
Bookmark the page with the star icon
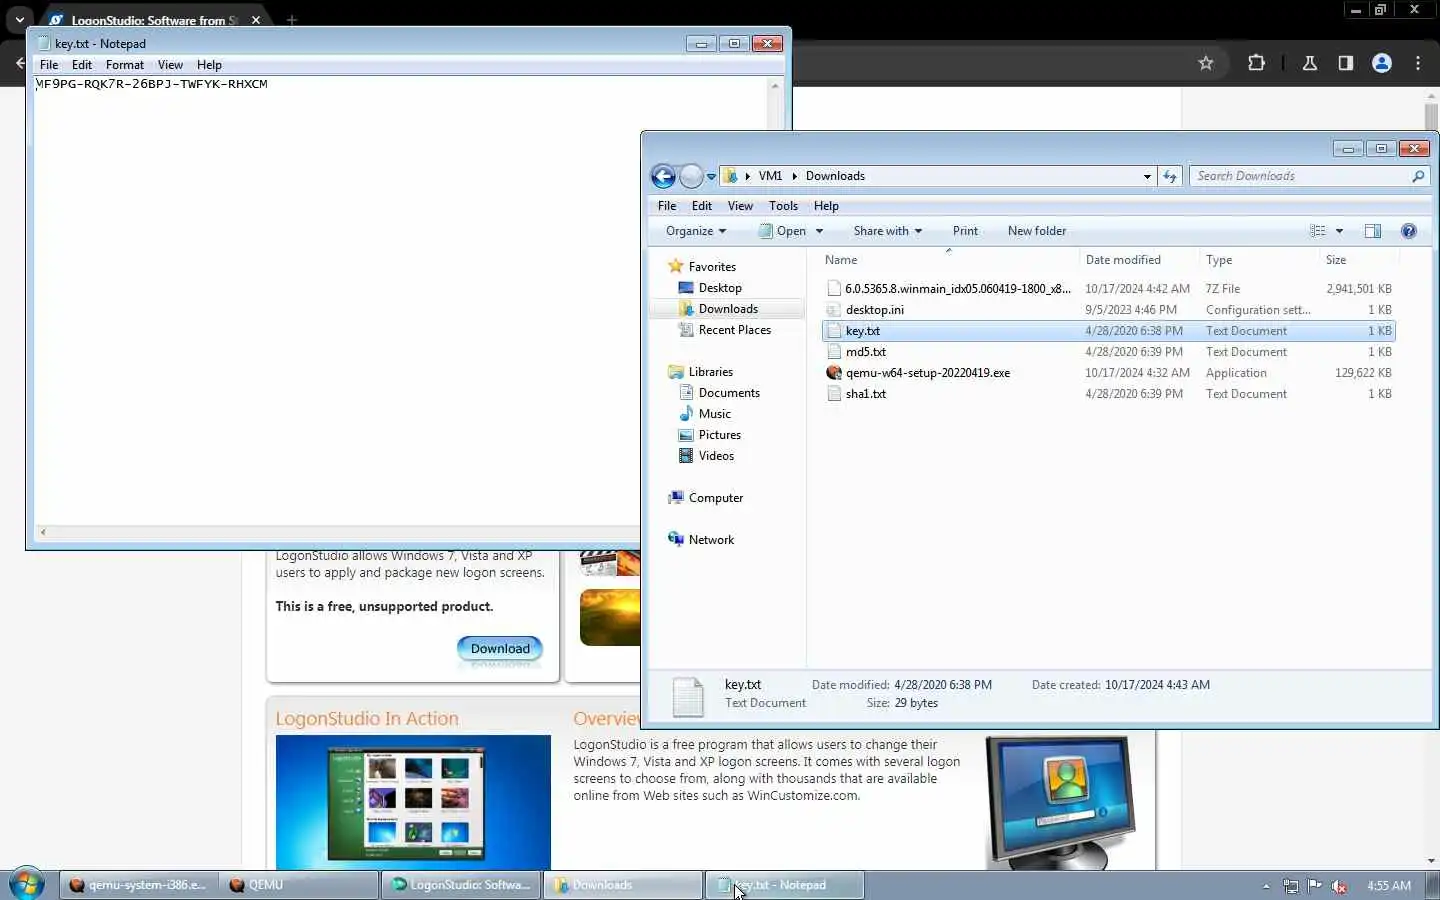1206,63
